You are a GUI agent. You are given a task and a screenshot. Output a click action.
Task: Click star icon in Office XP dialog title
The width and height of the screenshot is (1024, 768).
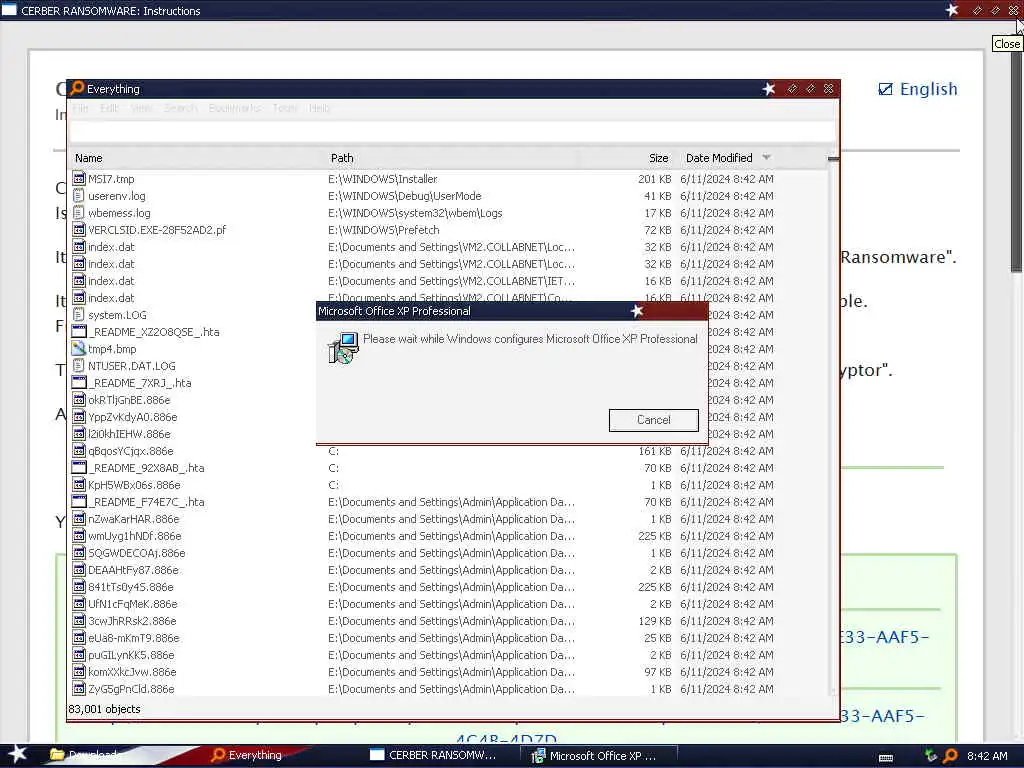click(637, 311)
